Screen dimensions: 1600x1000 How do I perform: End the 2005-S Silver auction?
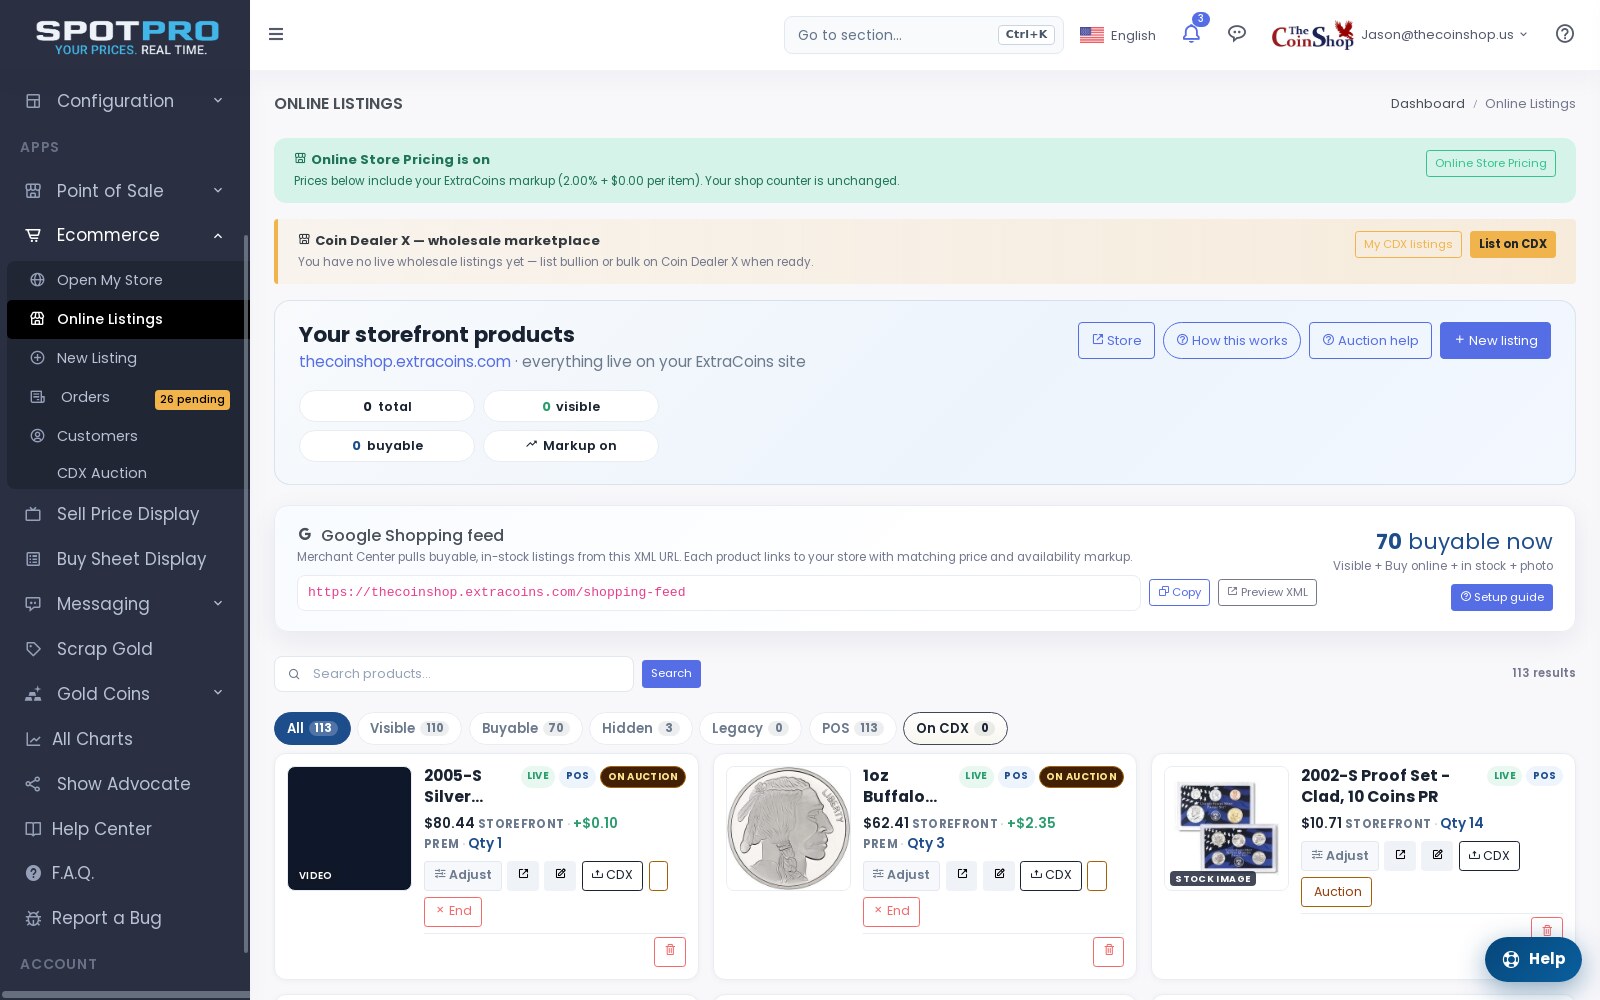coord(453,911)
